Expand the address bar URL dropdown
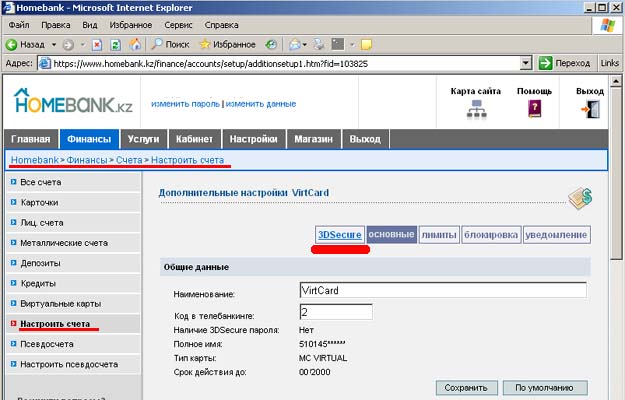The width and height of the screenshot is (625, 400). [x=526, y=63]
